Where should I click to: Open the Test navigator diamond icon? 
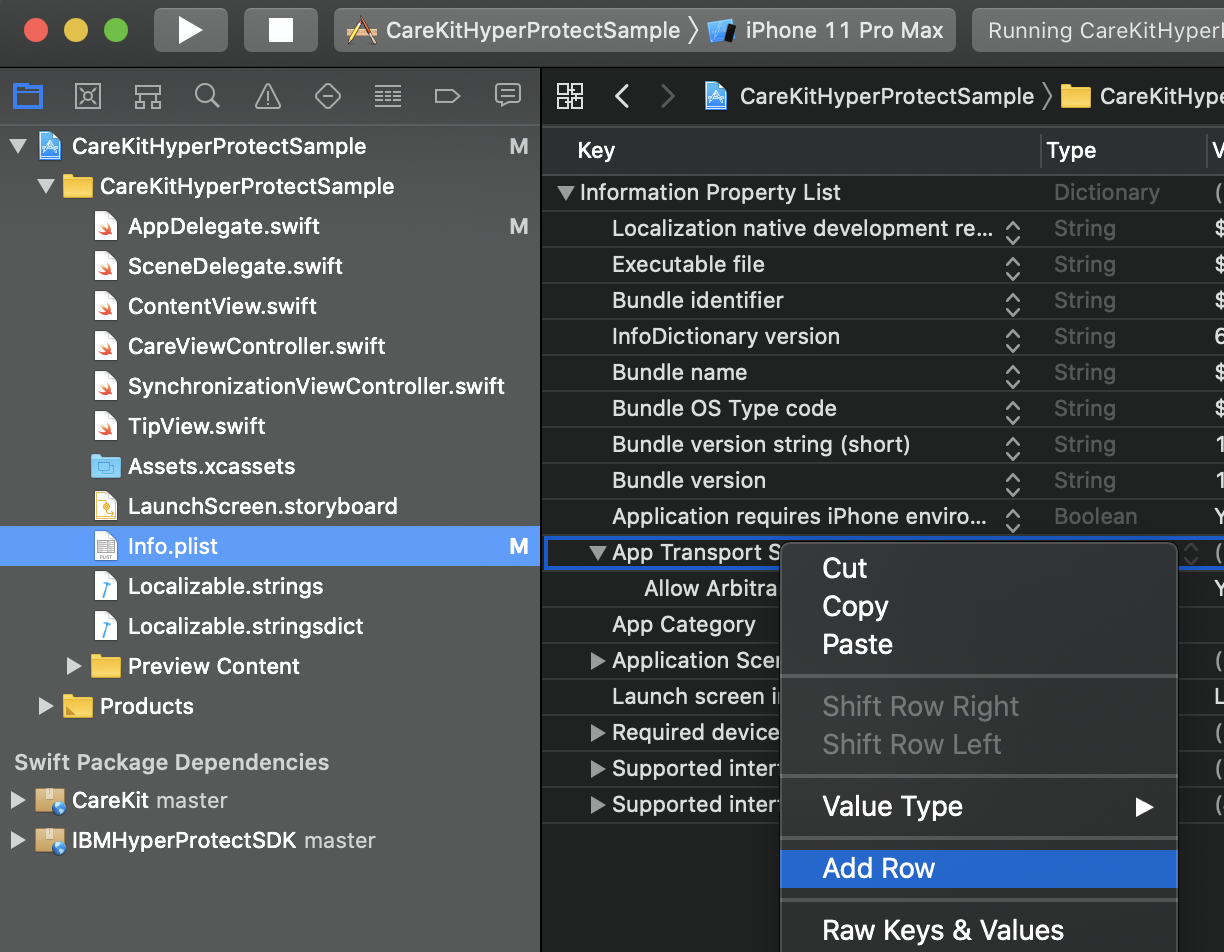point(327,96)
